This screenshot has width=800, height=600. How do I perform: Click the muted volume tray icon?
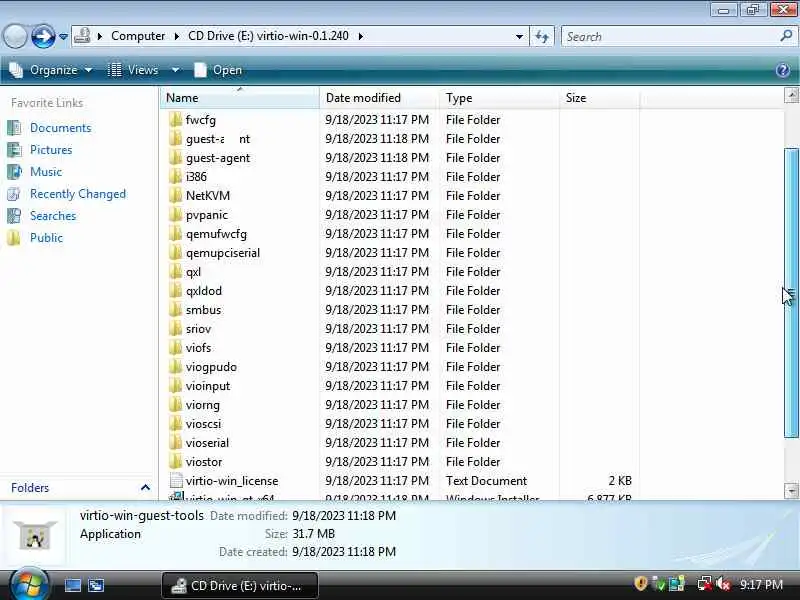point(723,584)
